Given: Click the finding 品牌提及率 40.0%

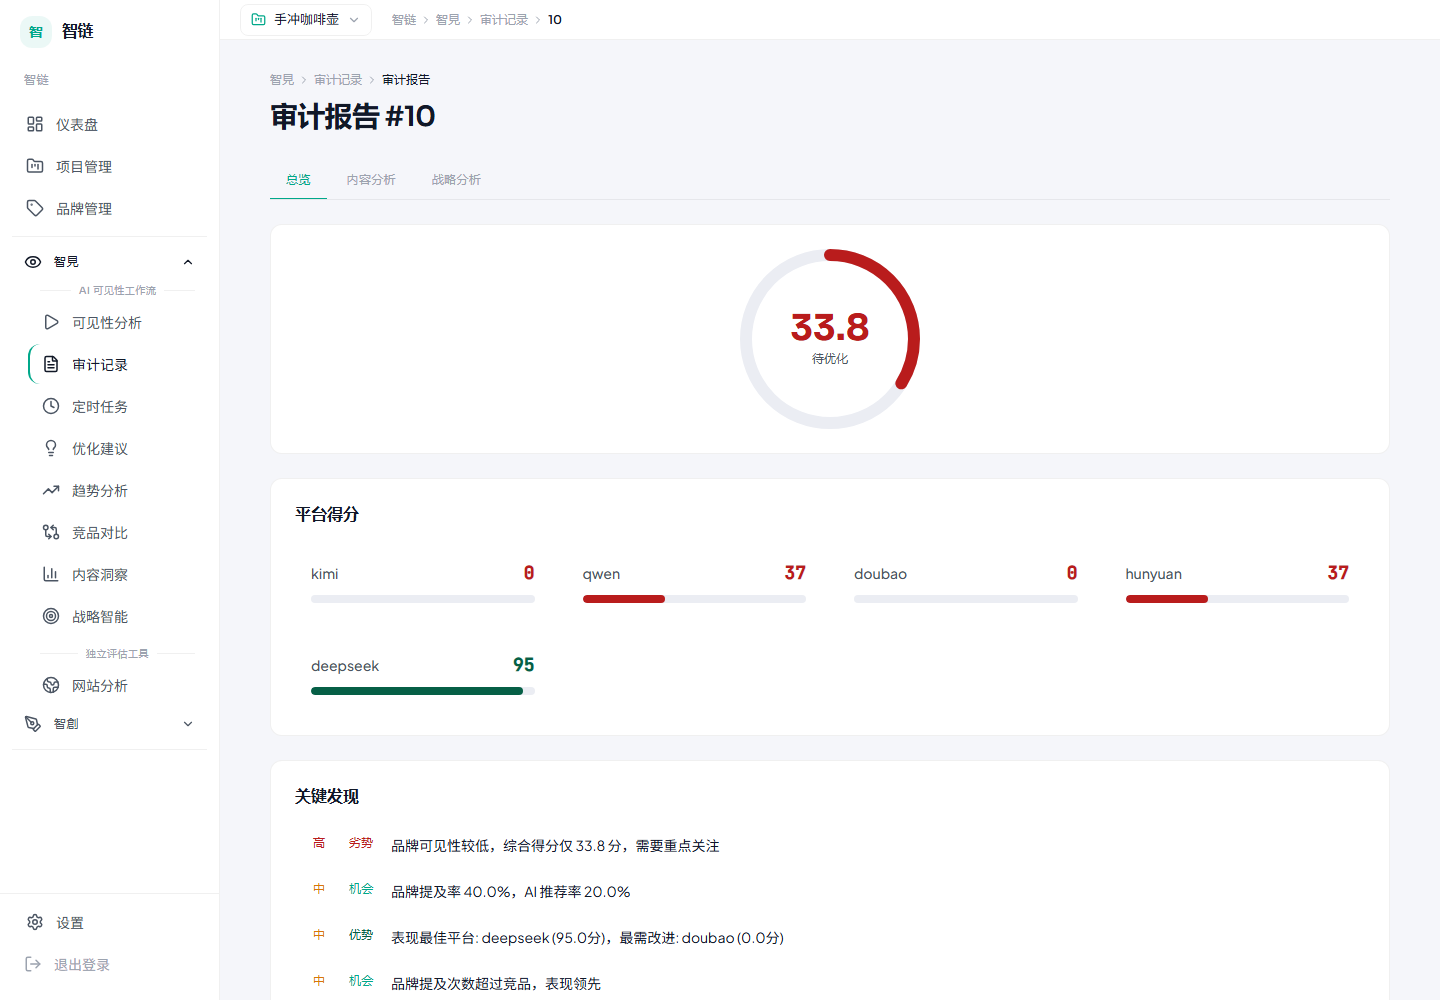Looking at the screenshot, I should click(x=511, y=892).
